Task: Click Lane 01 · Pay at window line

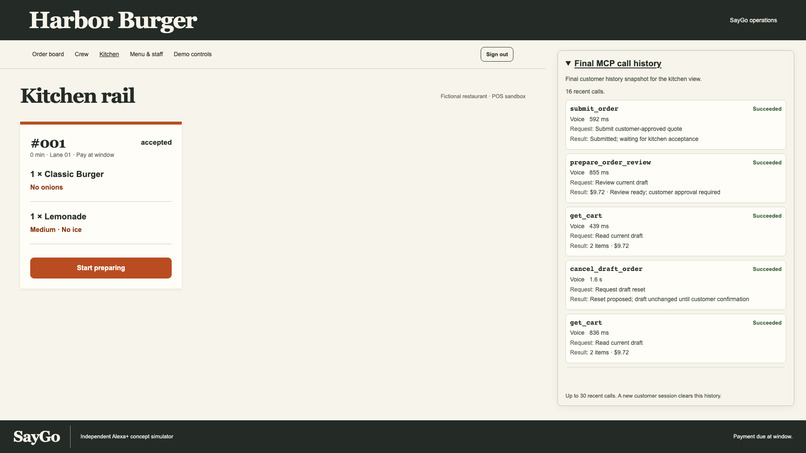Action: pos(72,155)
